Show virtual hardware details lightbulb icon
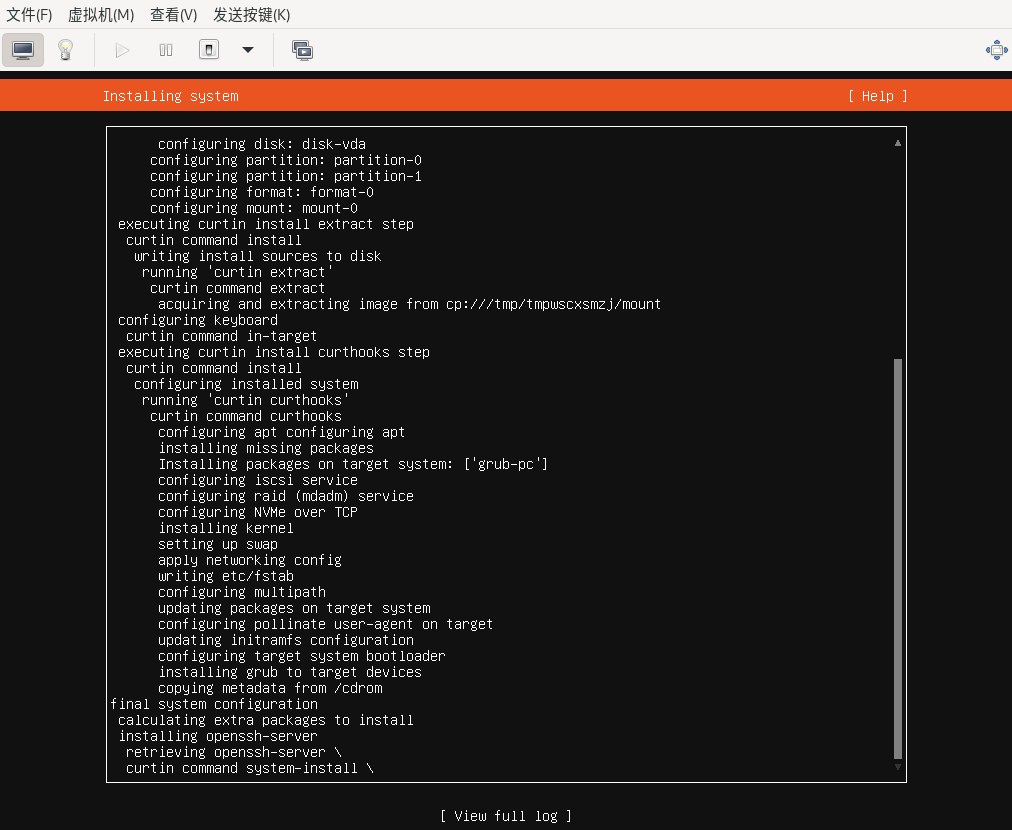This screenshot has height=830, width=1012. click(65, 50)
